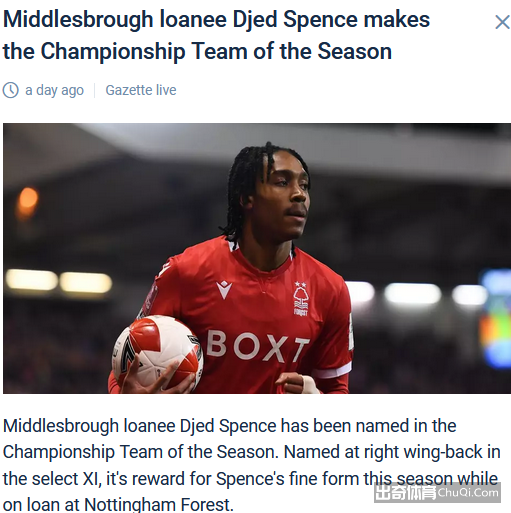Click the article headline about Djed Spence

coord(216,35)
